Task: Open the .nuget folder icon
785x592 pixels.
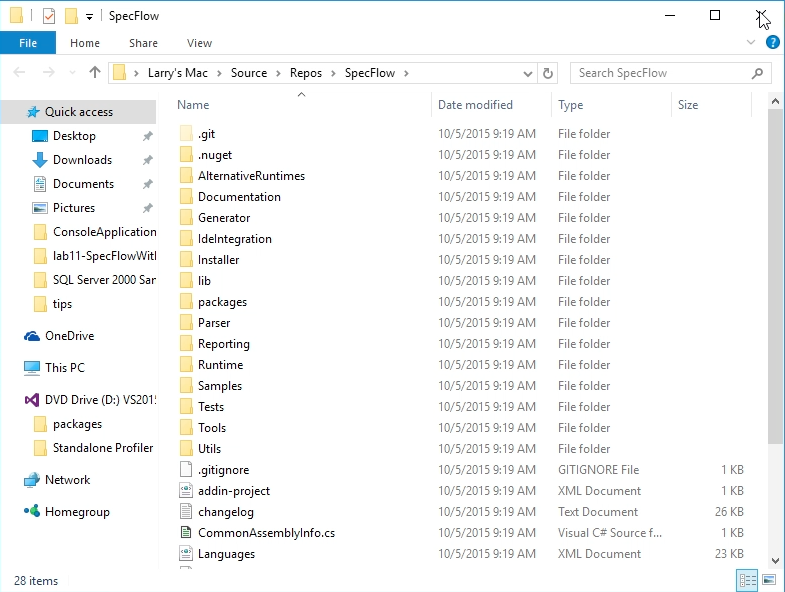Action: 186,155
